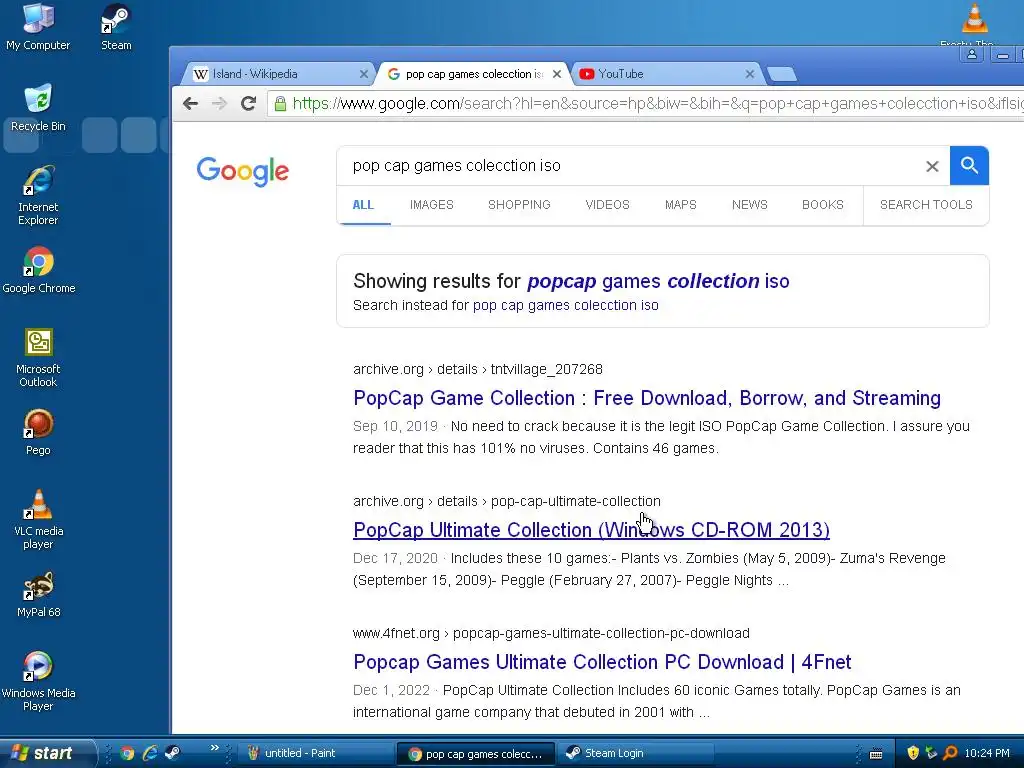
Task: Select VLC media player desktop icon
Action: coord(38,519)
